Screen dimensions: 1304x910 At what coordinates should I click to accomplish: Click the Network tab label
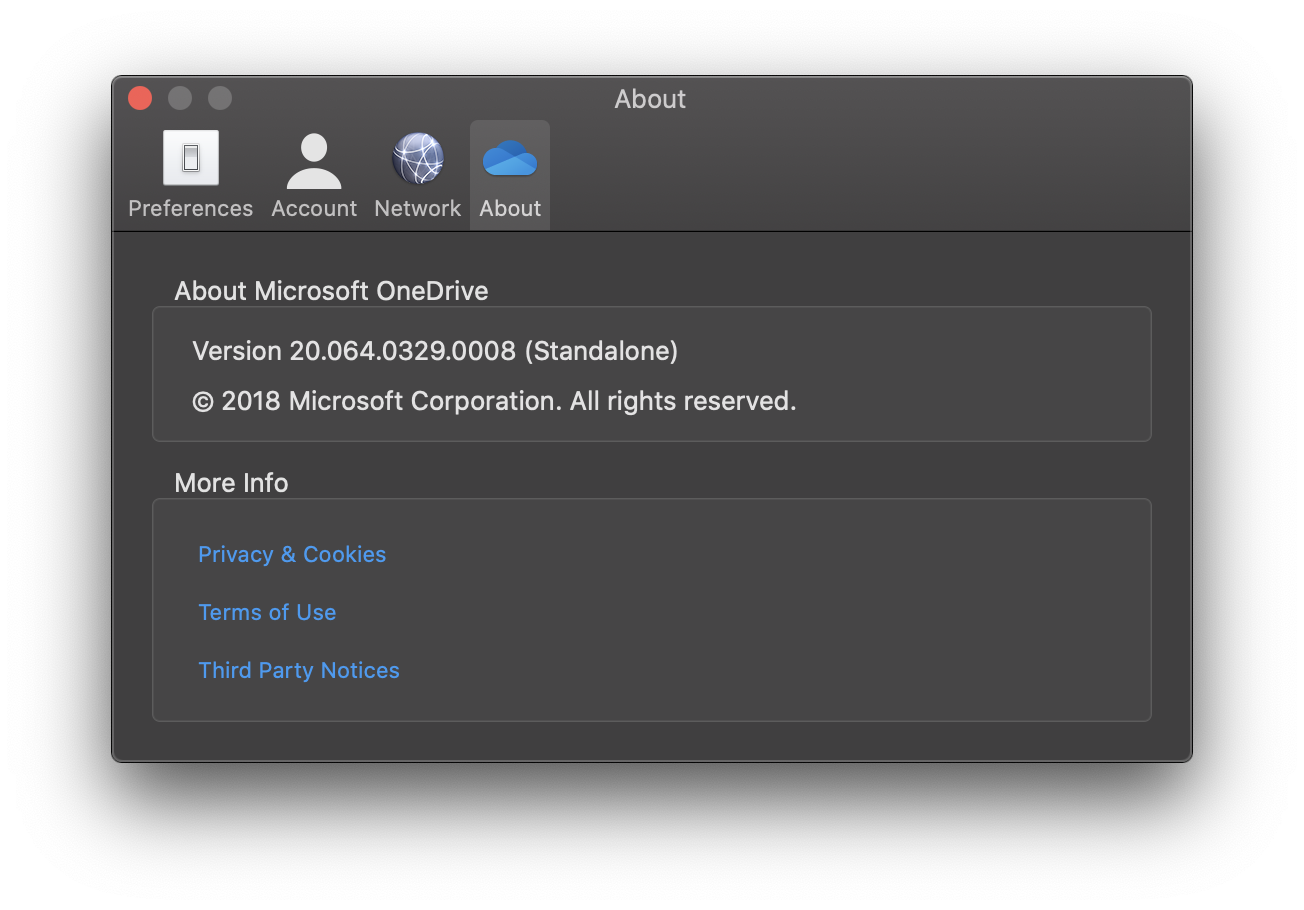click(x=417, y=208)
